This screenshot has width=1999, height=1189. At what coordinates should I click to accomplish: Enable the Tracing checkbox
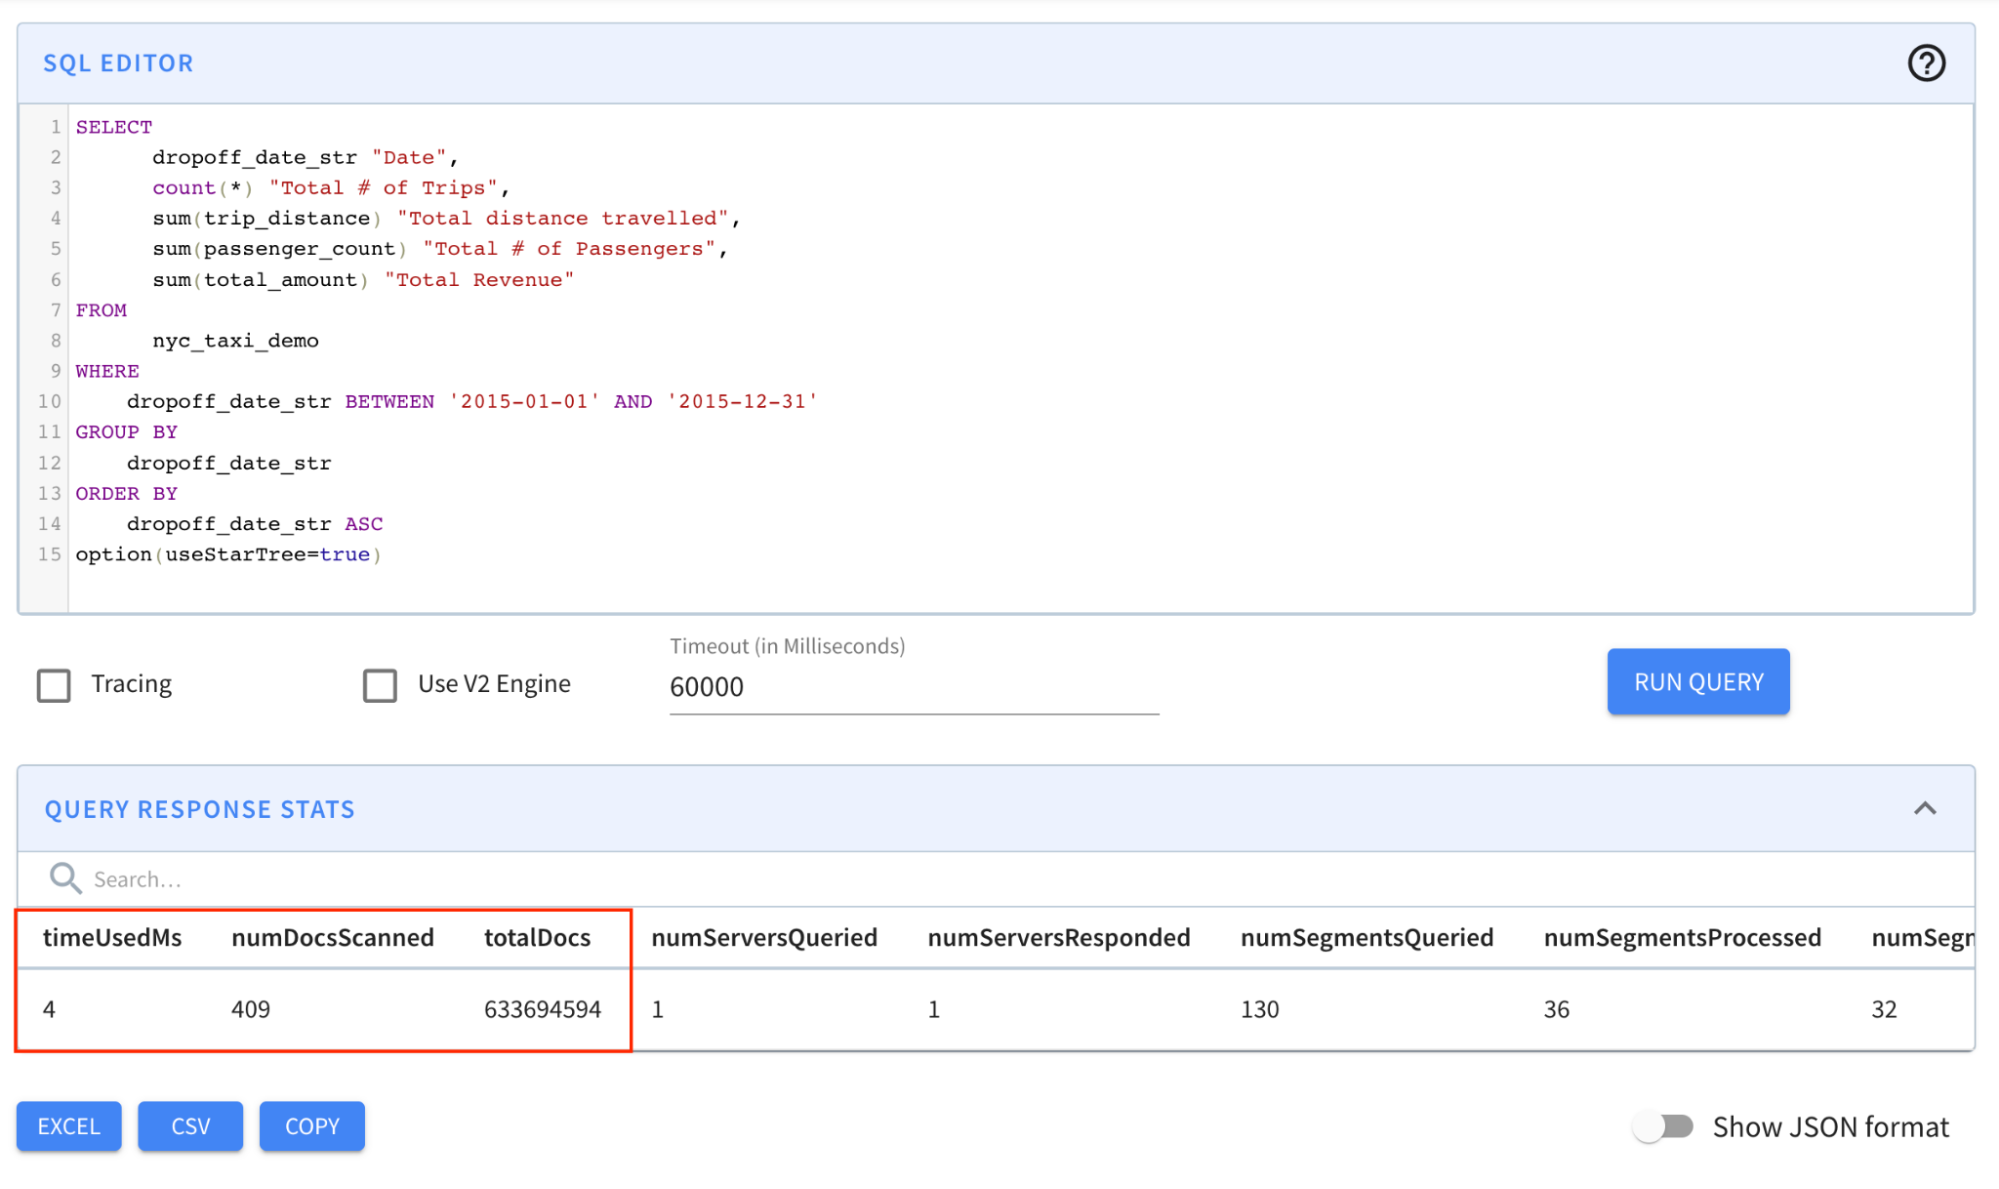tap(54, 685)
